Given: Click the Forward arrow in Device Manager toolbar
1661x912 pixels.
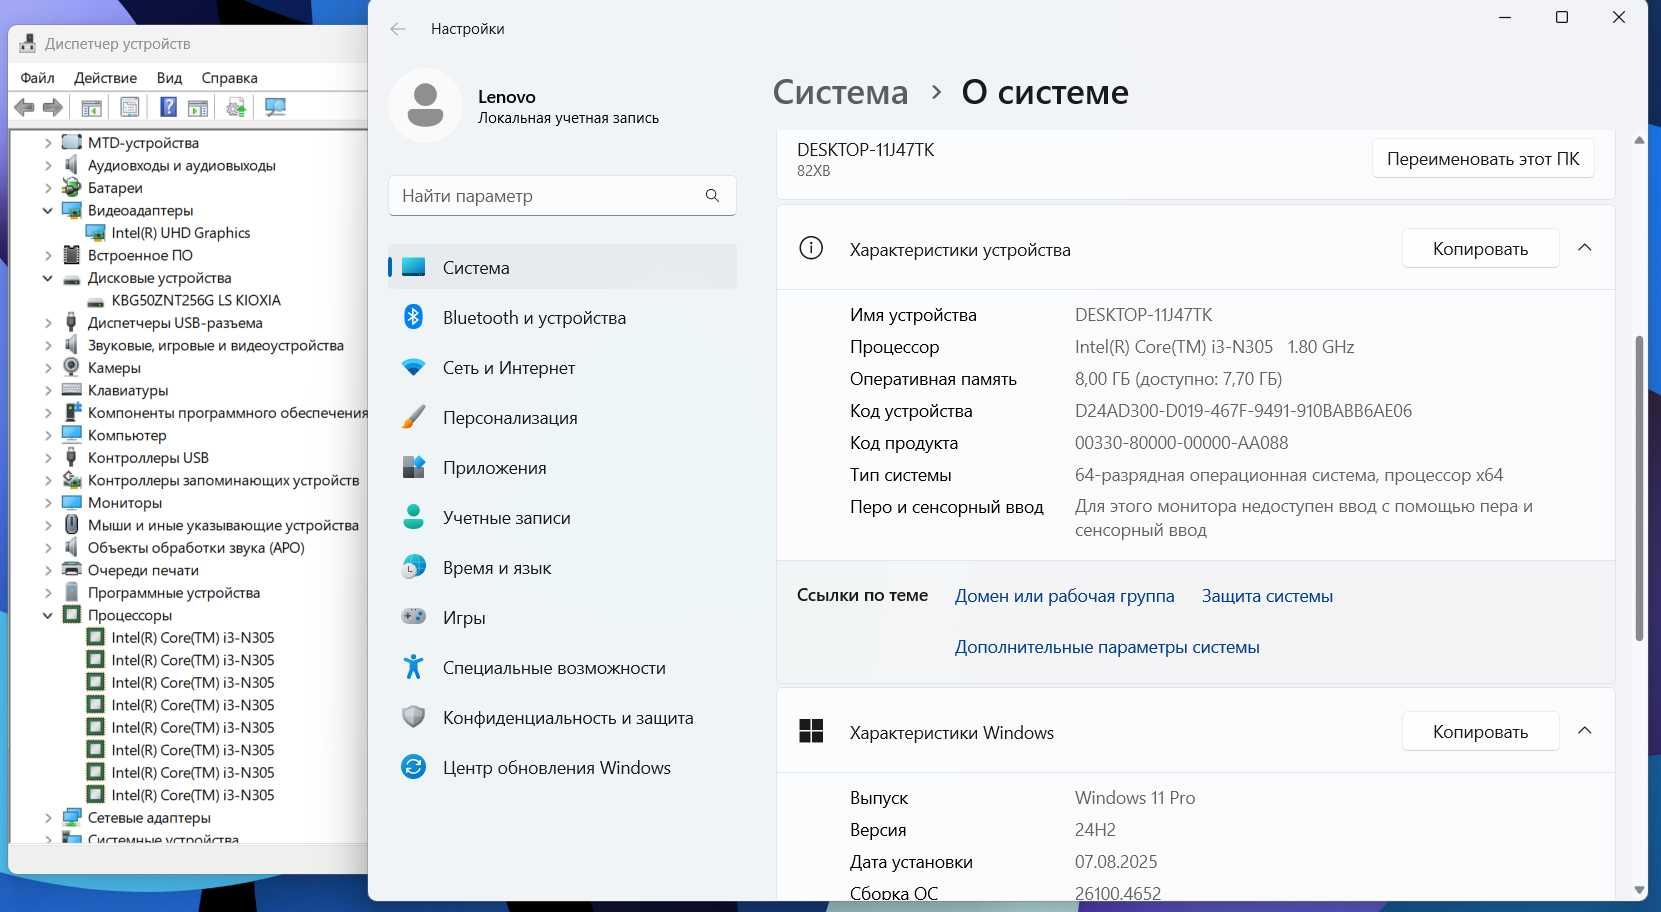Looking at the screenshot, I should pyautogui.click(x=53, y=107).
